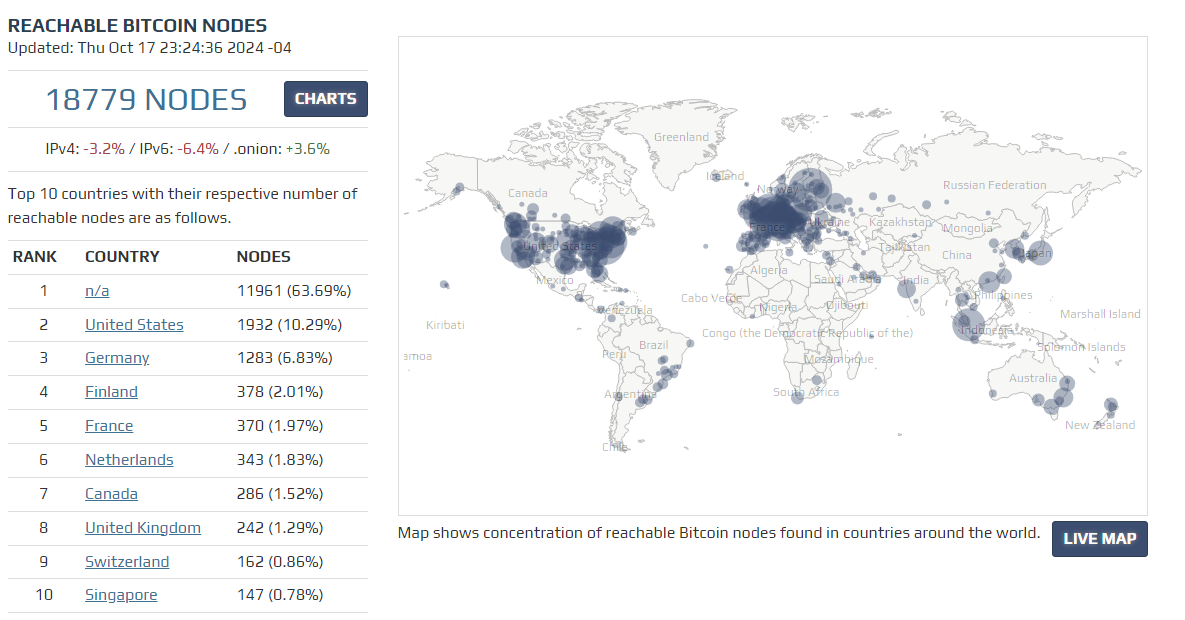Open the France link in the table
Viewport: 1185px width, 620px height.
[109, 426]
